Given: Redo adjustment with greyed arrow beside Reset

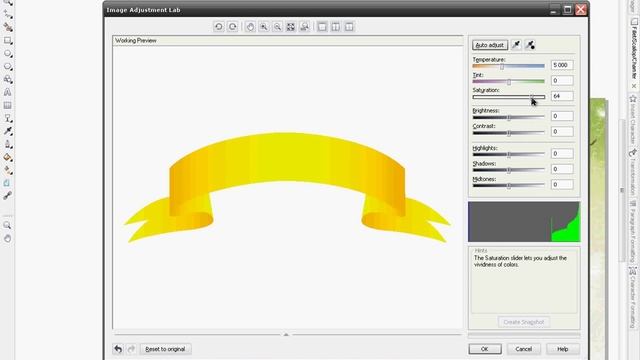Looking at the screenshot, I should (x=131, y=349).
